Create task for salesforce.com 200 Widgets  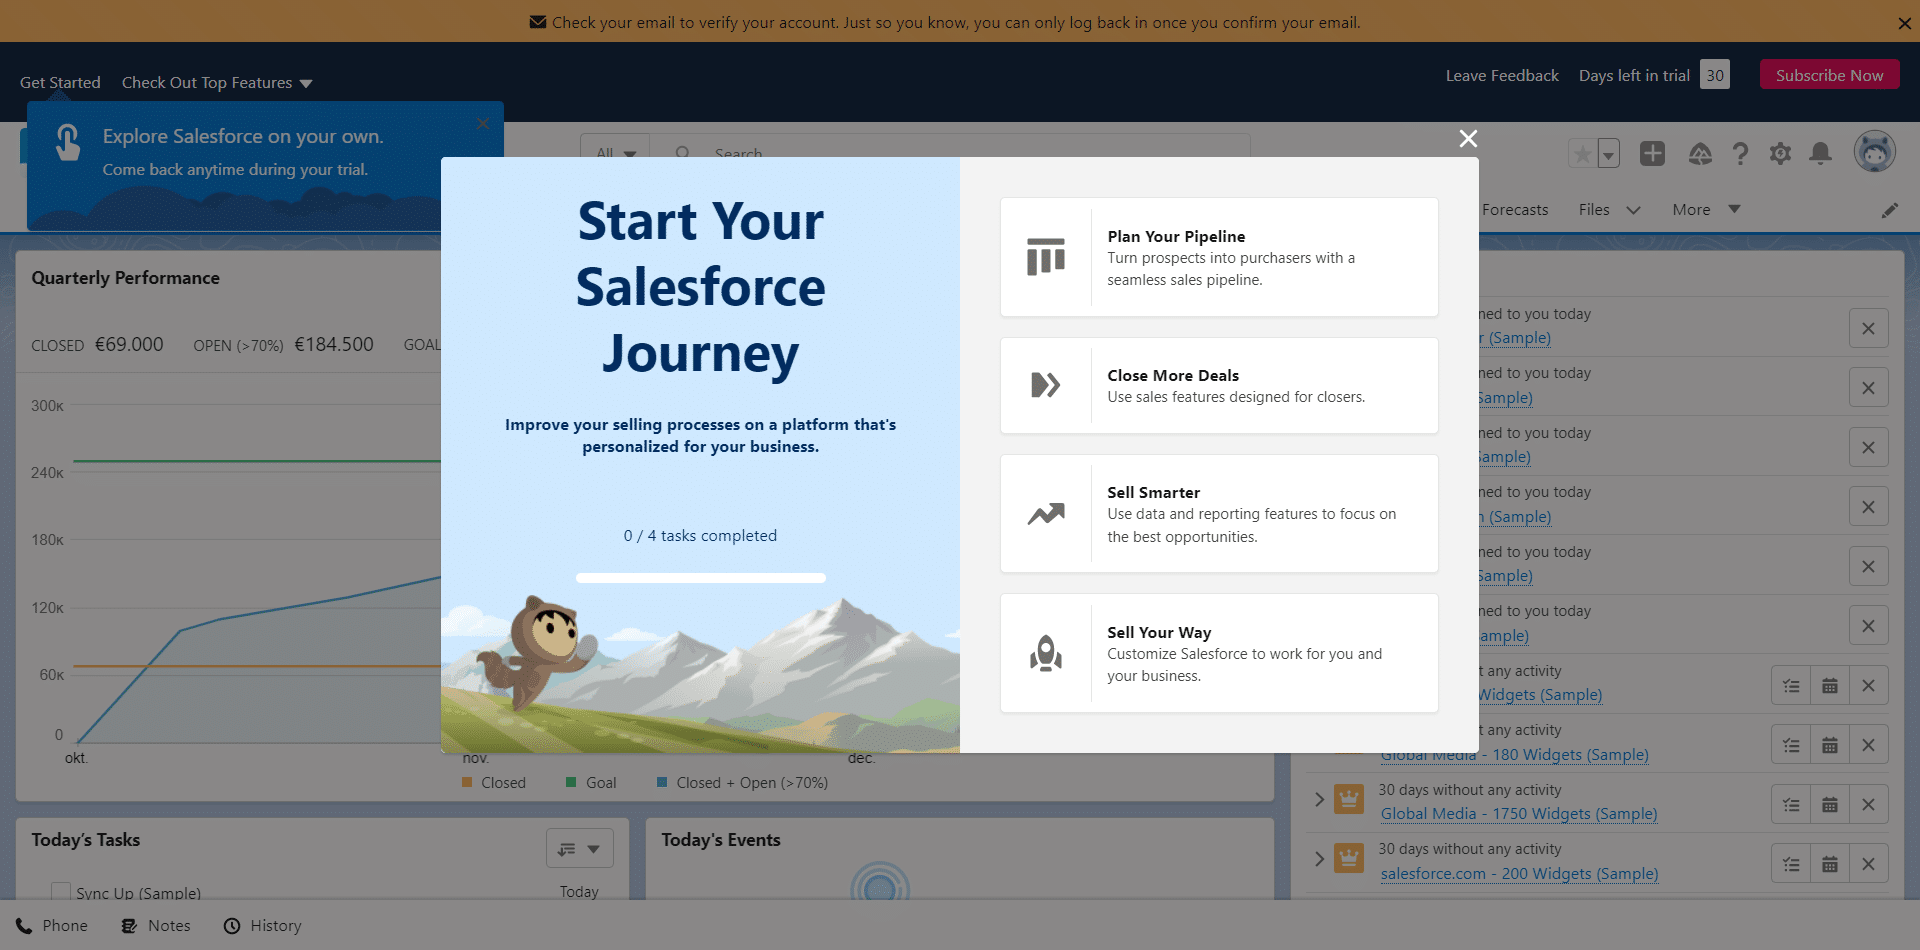1791,864
